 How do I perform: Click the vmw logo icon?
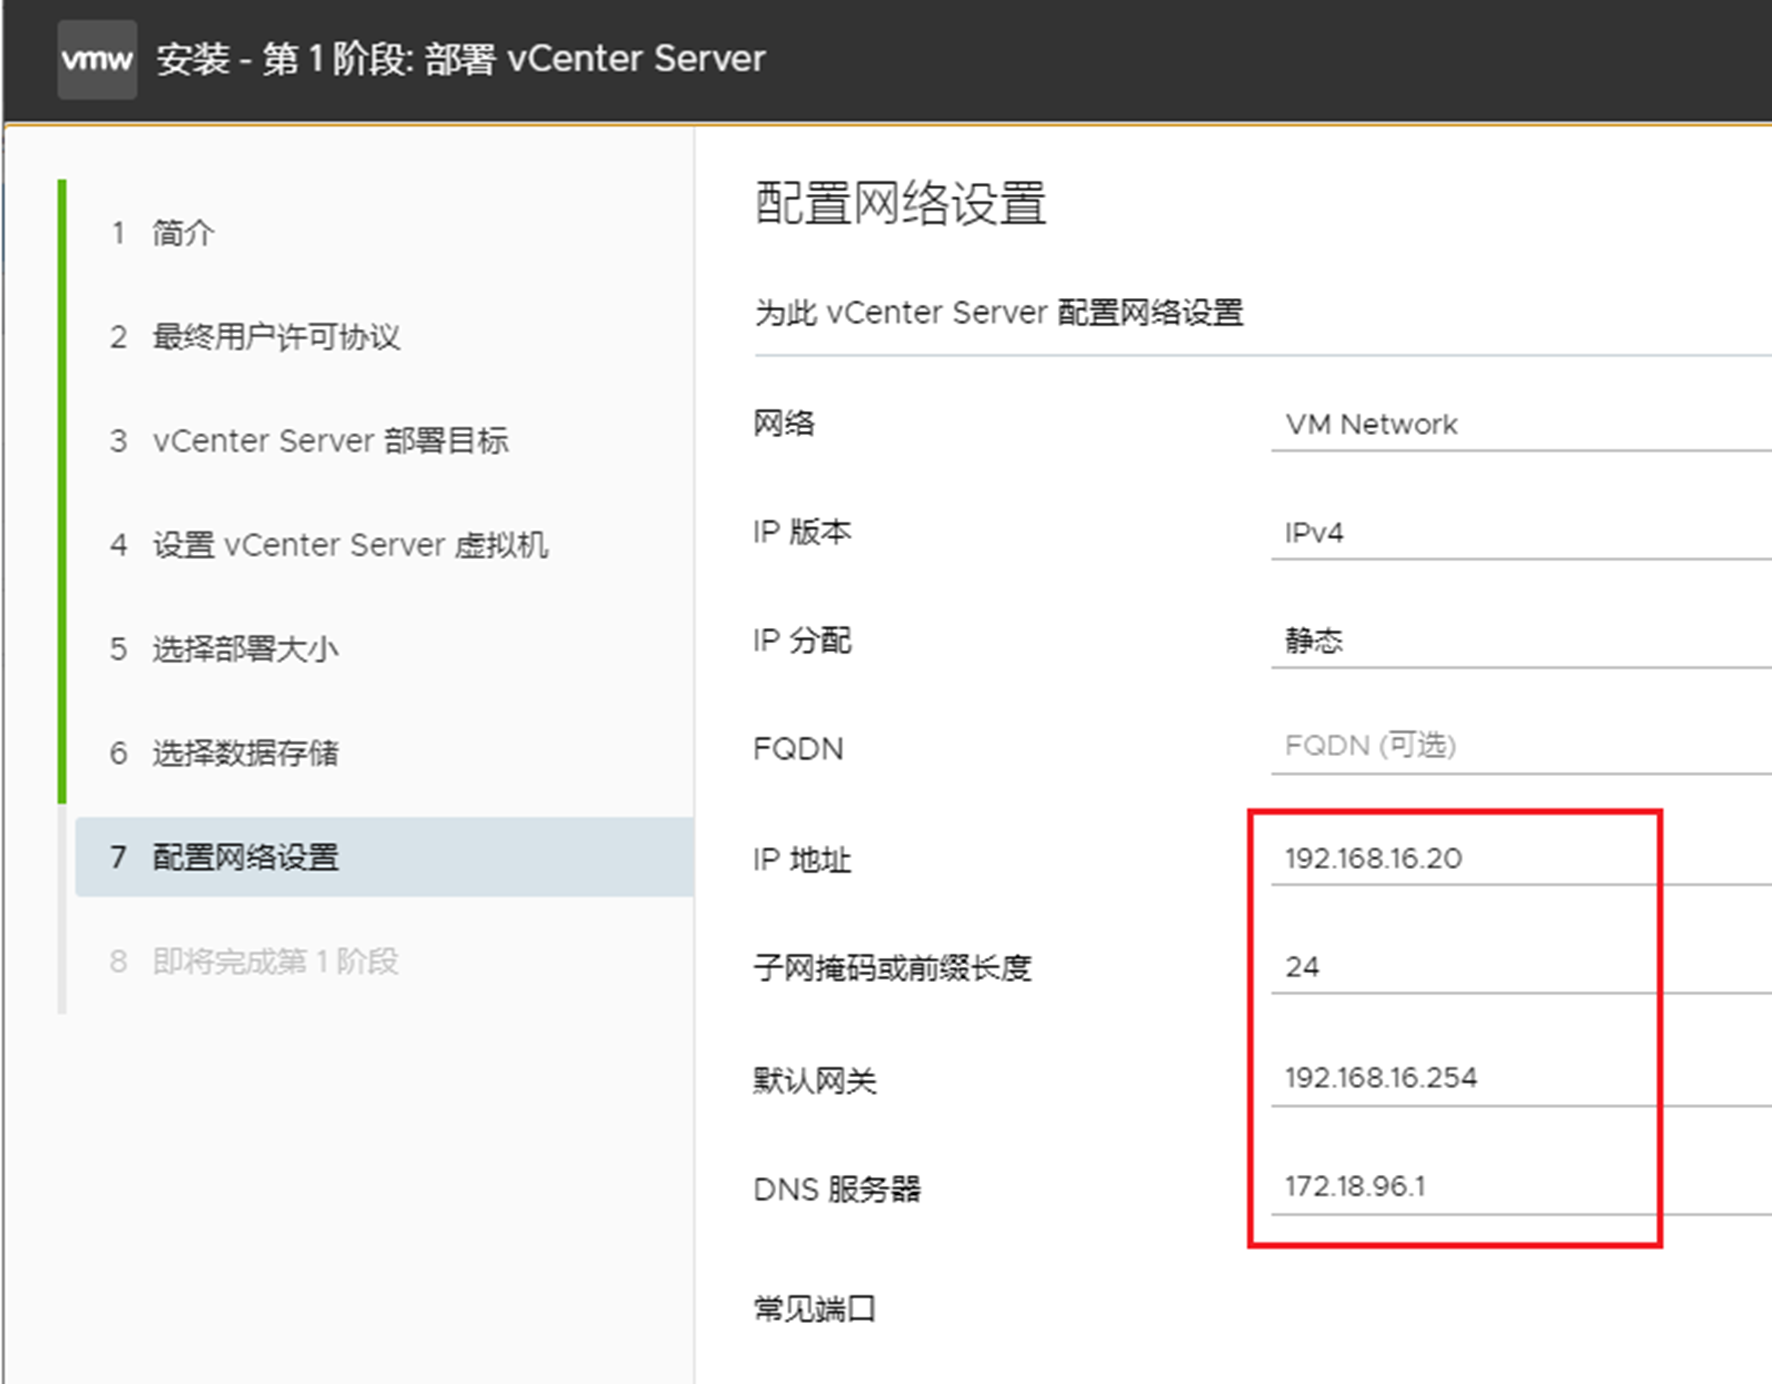(97, 59)
